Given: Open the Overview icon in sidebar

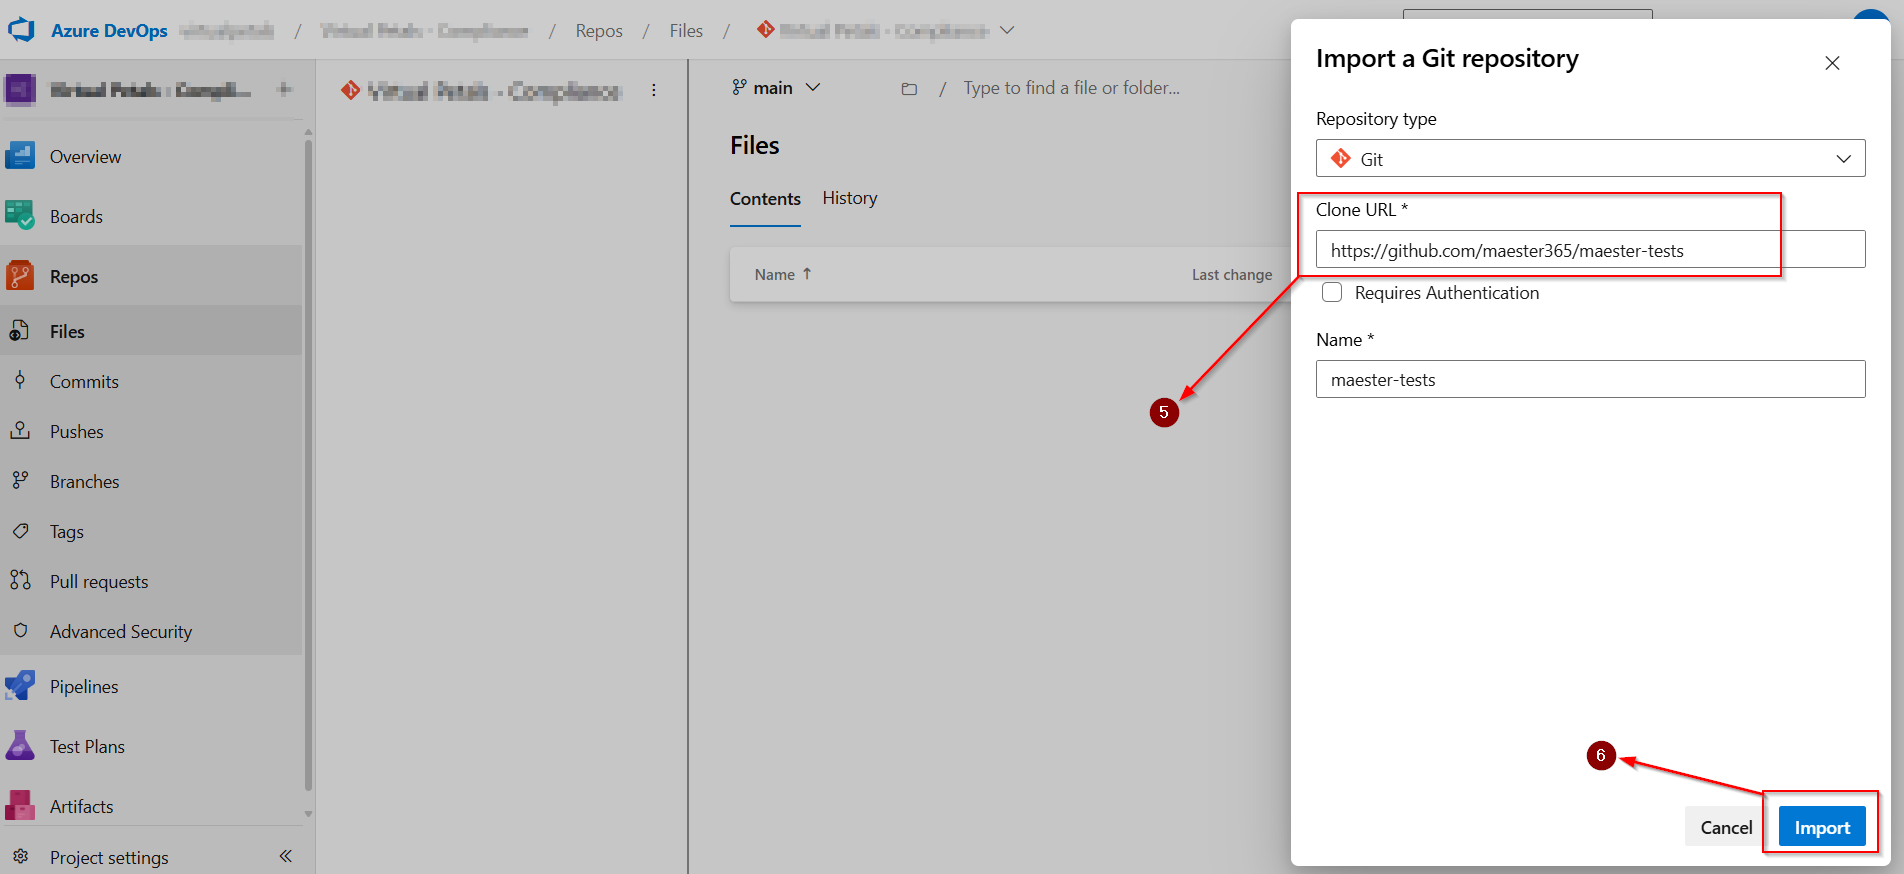Looking at the screenshot, I should point(20,156).
